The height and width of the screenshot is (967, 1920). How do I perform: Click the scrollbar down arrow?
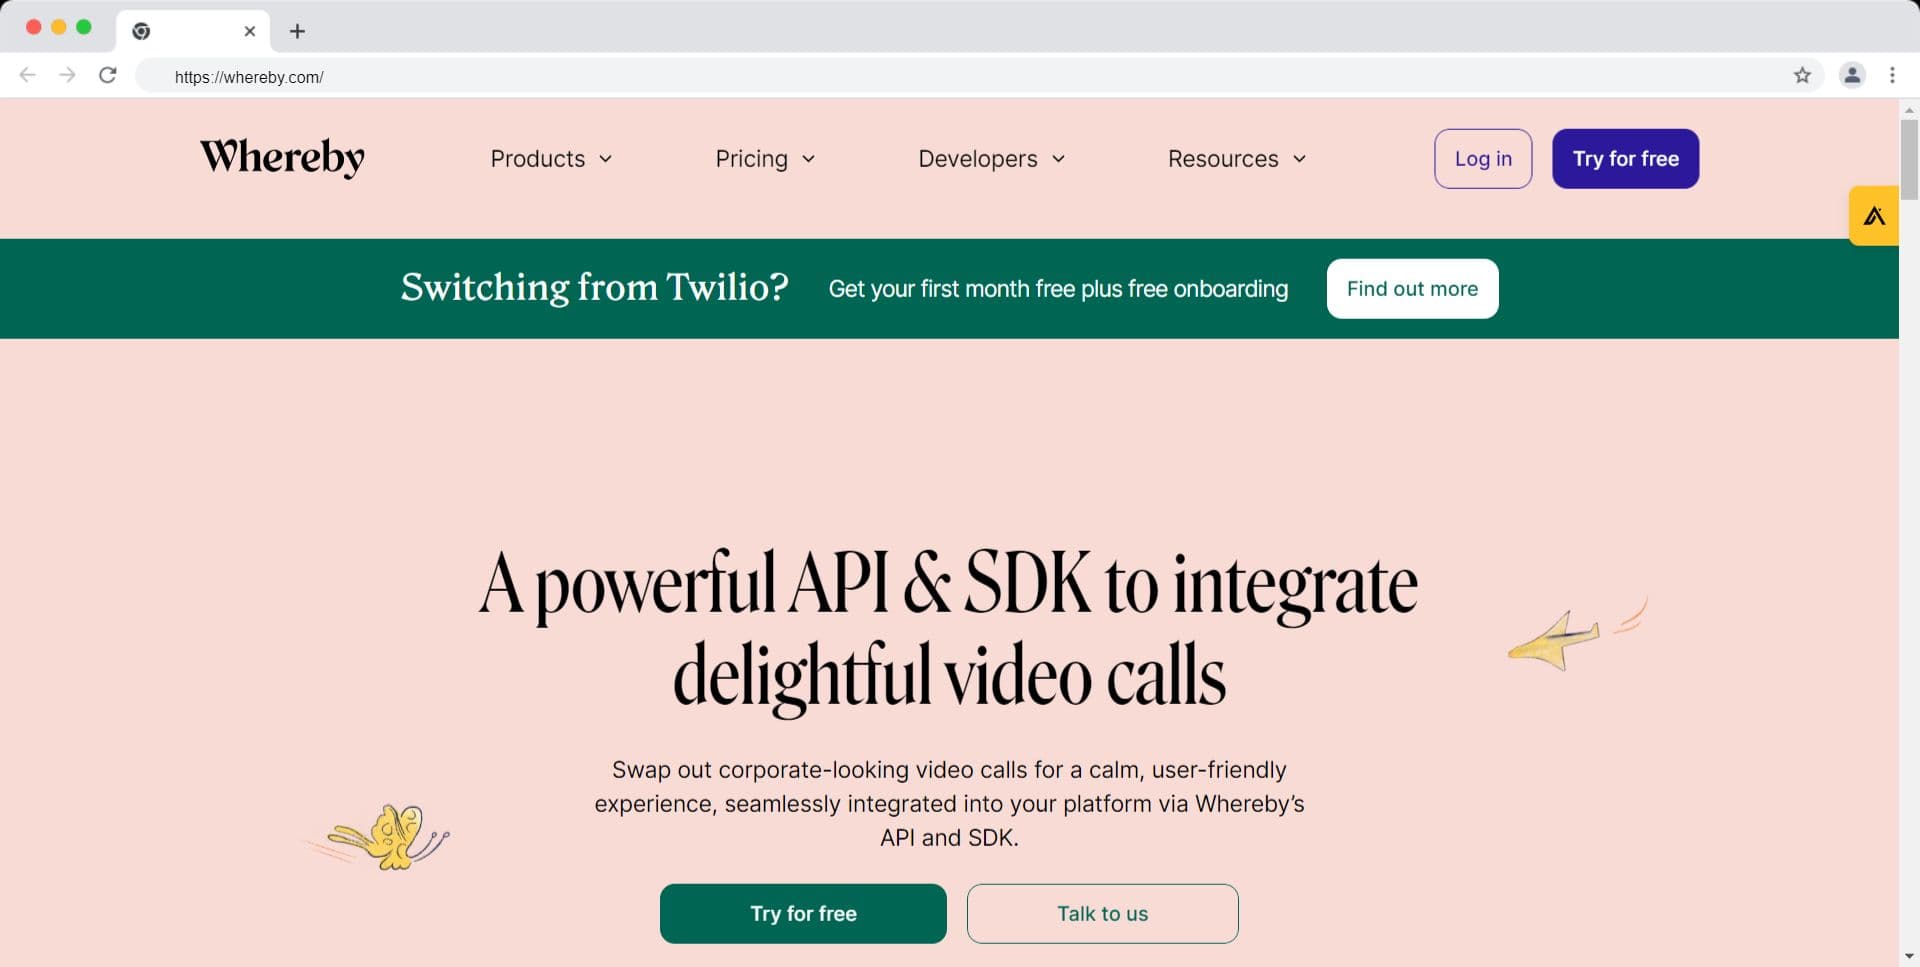tap(1909, 957)
